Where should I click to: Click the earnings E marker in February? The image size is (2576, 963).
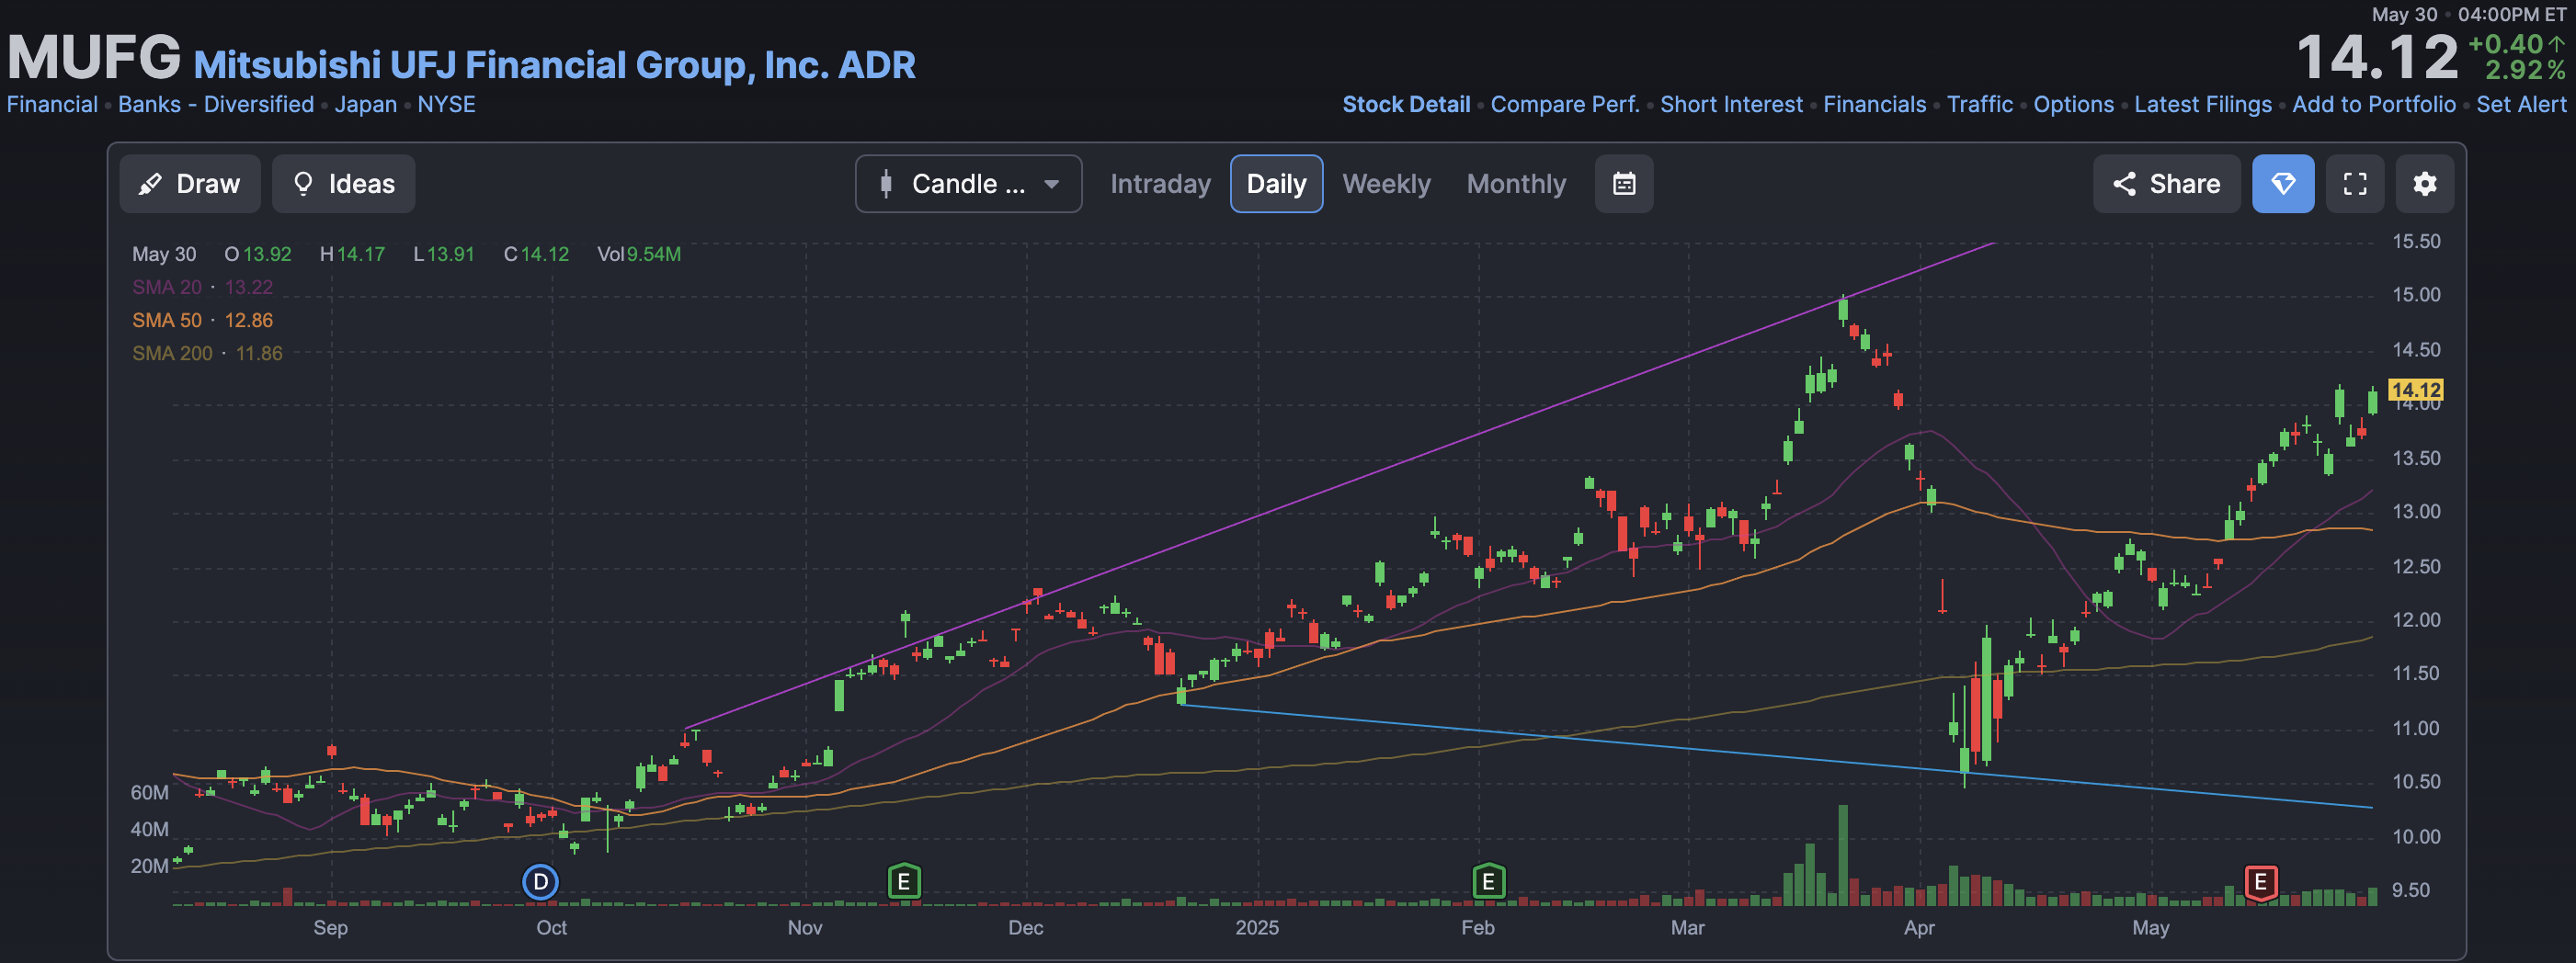pyautogui.click(x=1489, y=882)
